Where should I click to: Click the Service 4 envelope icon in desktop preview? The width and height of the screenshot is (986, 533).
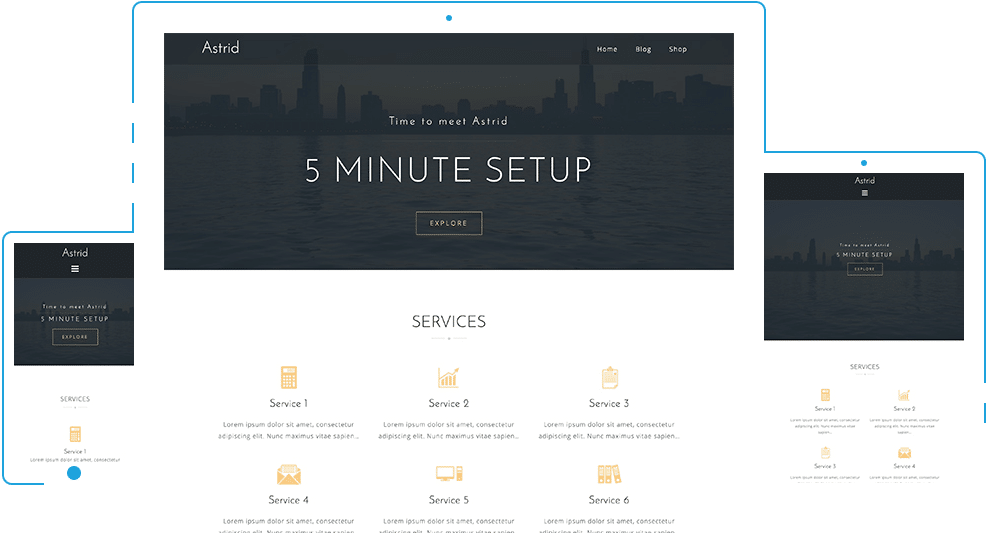click(289, 474)
